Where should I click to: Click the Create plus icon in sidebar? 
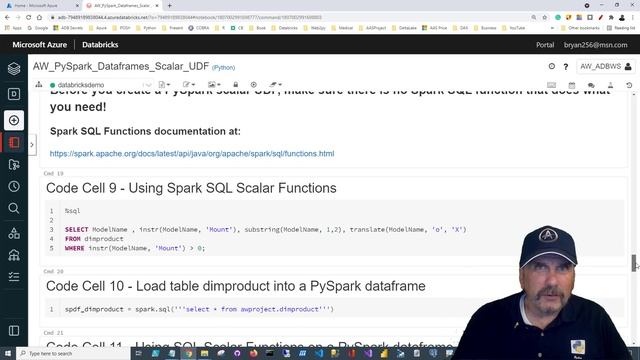(x=14, y=120)
